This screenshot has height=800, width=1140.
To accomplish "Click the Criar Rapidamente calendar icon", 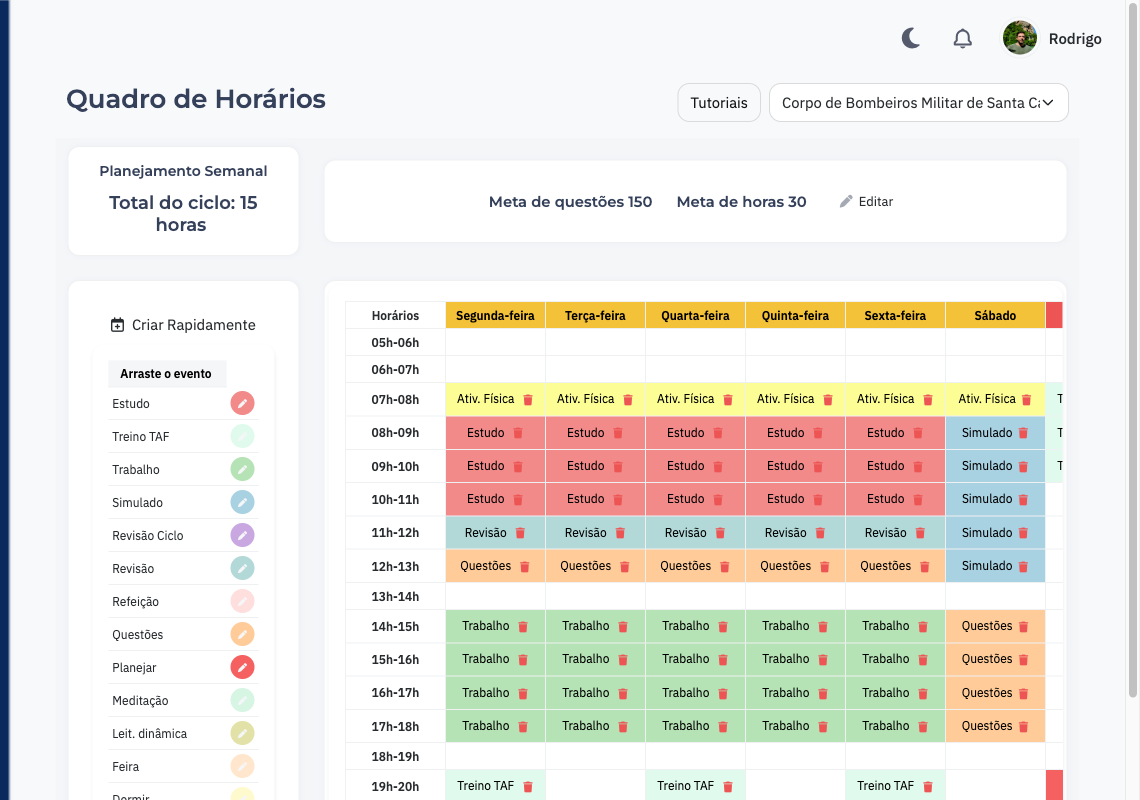I will (x=118, y=325).
